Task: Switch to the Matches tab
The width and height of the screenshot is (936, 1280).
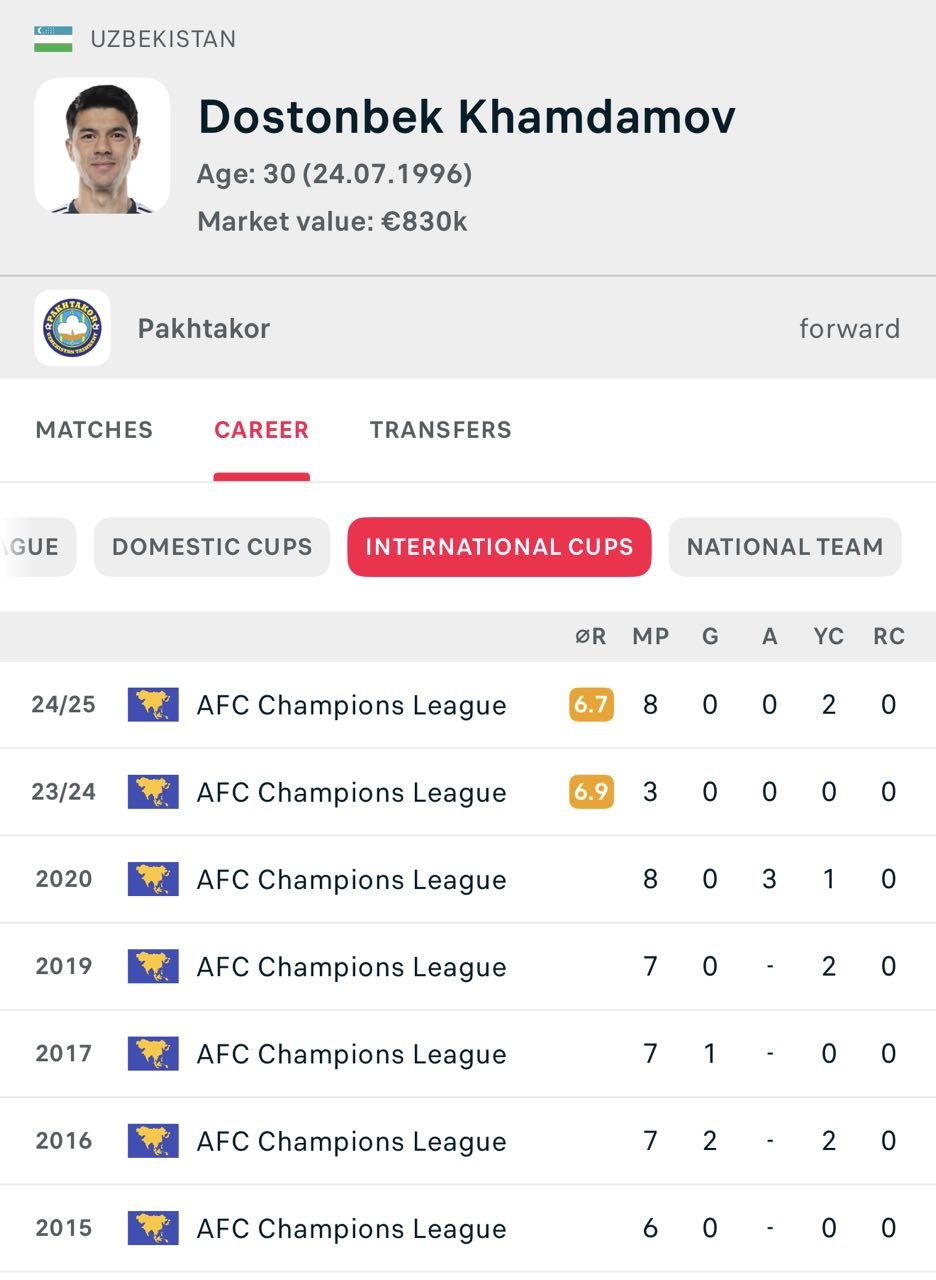Action: click(94, 430)
